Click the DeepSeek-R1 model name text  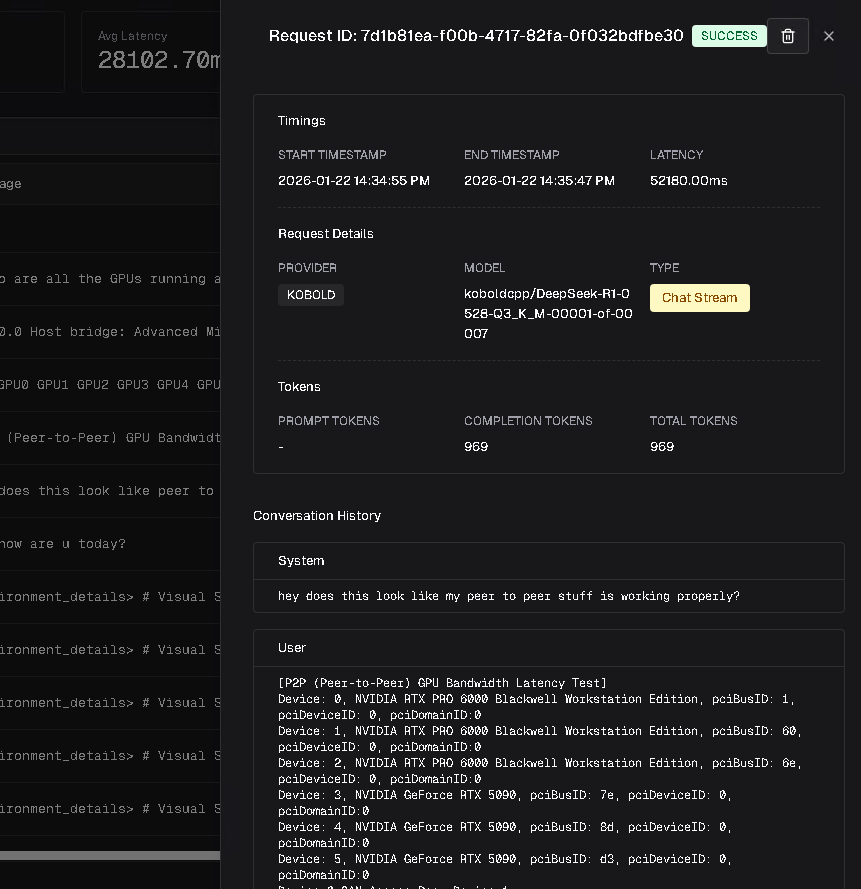pyautogui.click(x=547, y=314)
